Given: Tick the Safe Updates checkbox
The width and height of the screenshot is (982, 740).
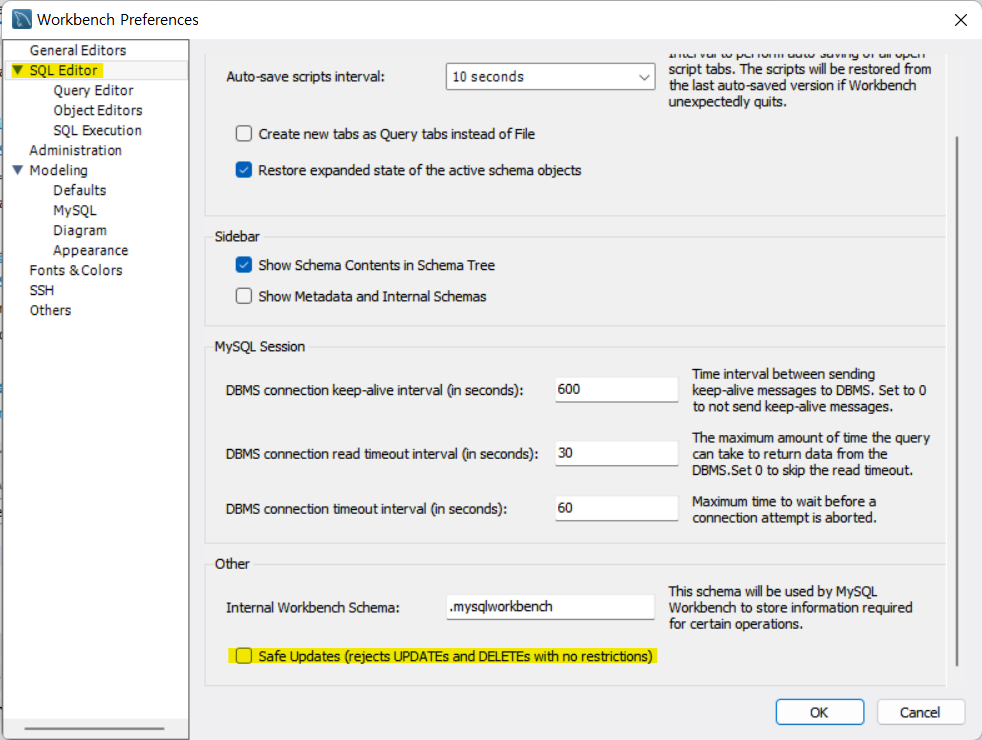Looking at the screenshot, I should (x=244, y=655).
